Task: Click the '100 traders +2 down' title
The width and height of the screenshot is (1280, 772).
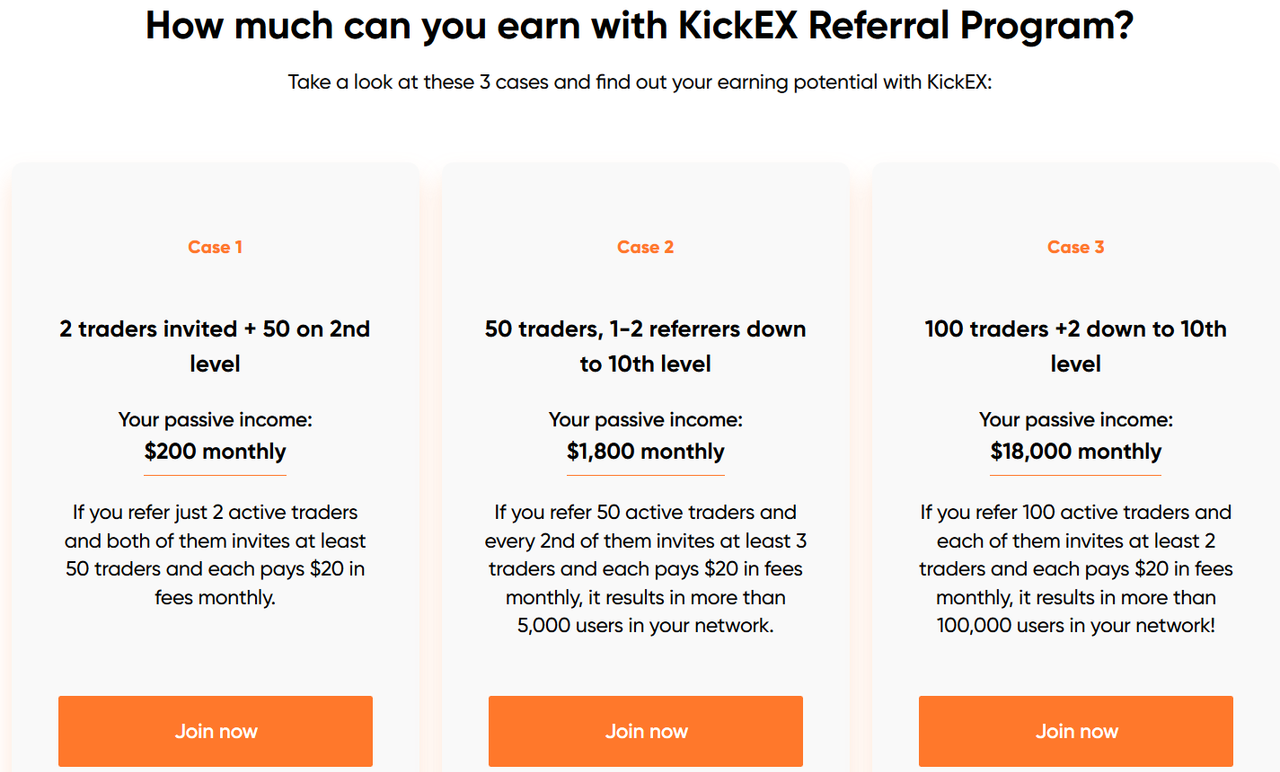Action: pos(1076,346)
